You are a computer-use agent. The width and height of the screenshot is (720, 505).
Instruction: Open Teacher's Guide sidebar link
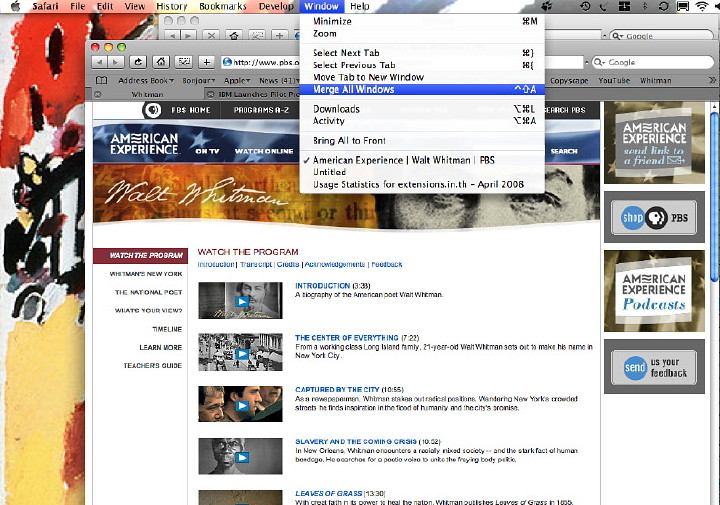click(x=152, y=366)
